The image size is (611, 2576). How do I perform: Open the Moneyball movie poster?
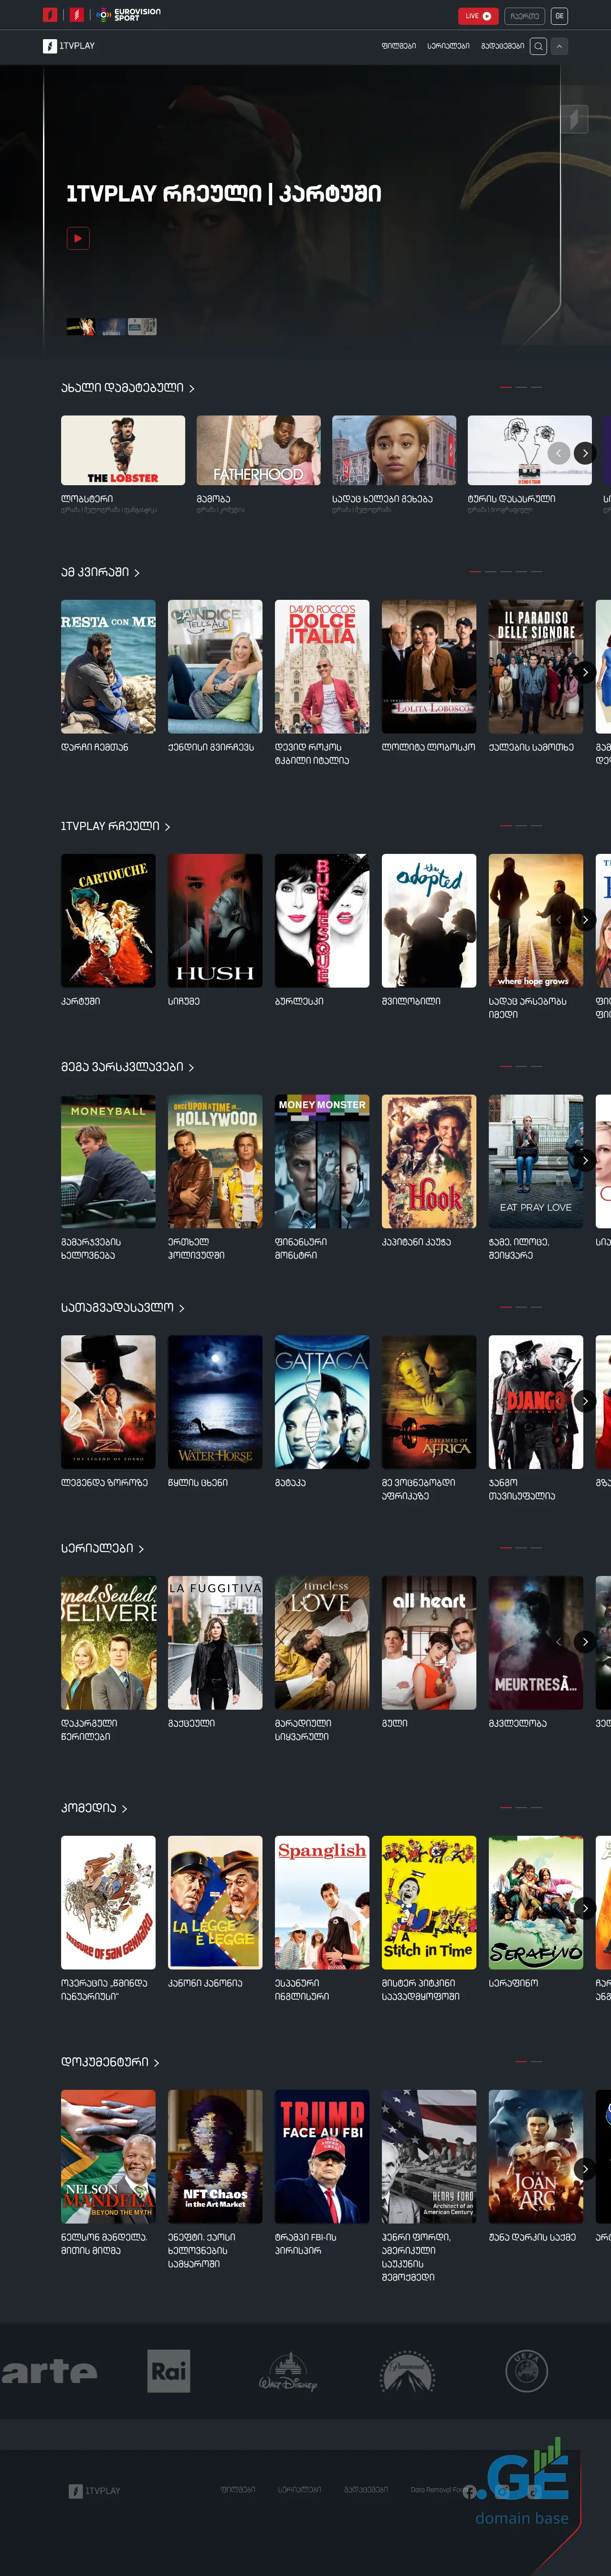(108, 1161)
